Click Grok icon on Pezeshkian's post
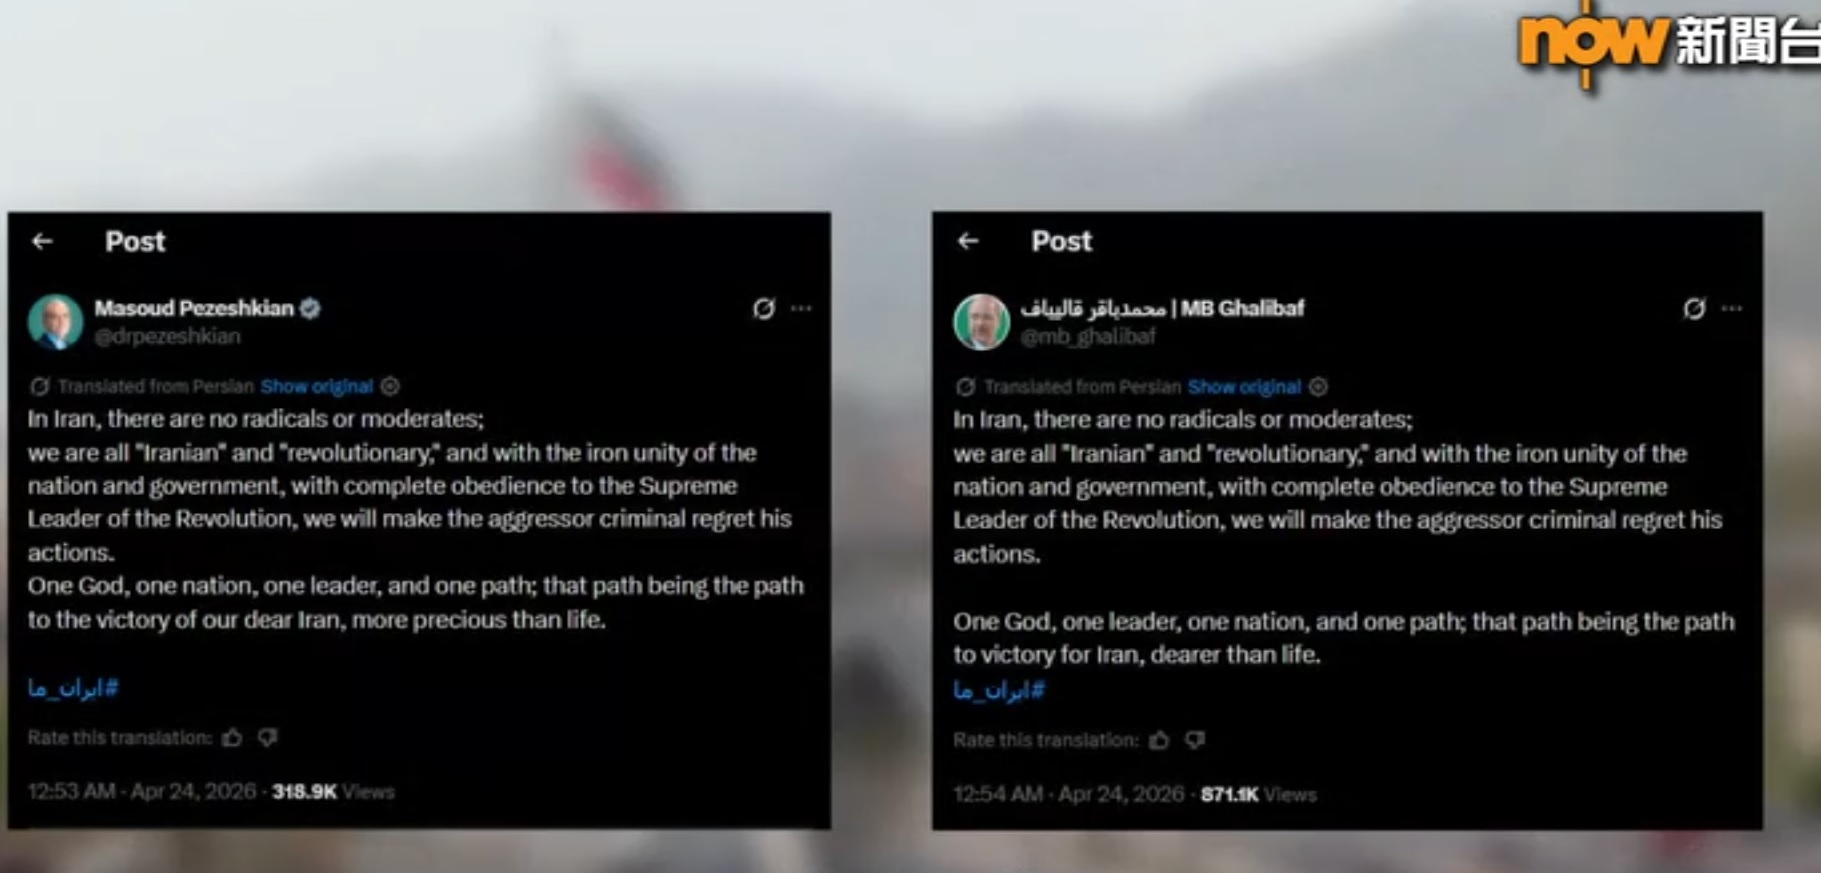The height and width of the screenshot is (873, 1821). point(764,308)
